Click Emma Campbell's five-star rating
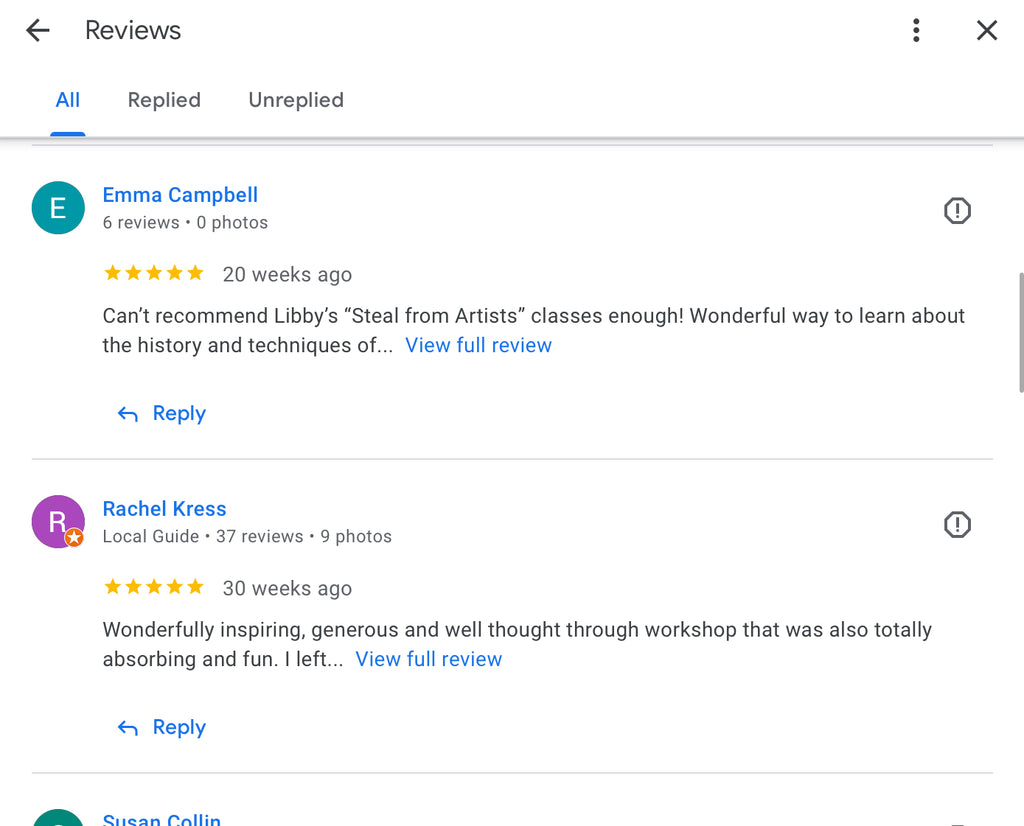The image size is (1024, 826). coord(153,273)
